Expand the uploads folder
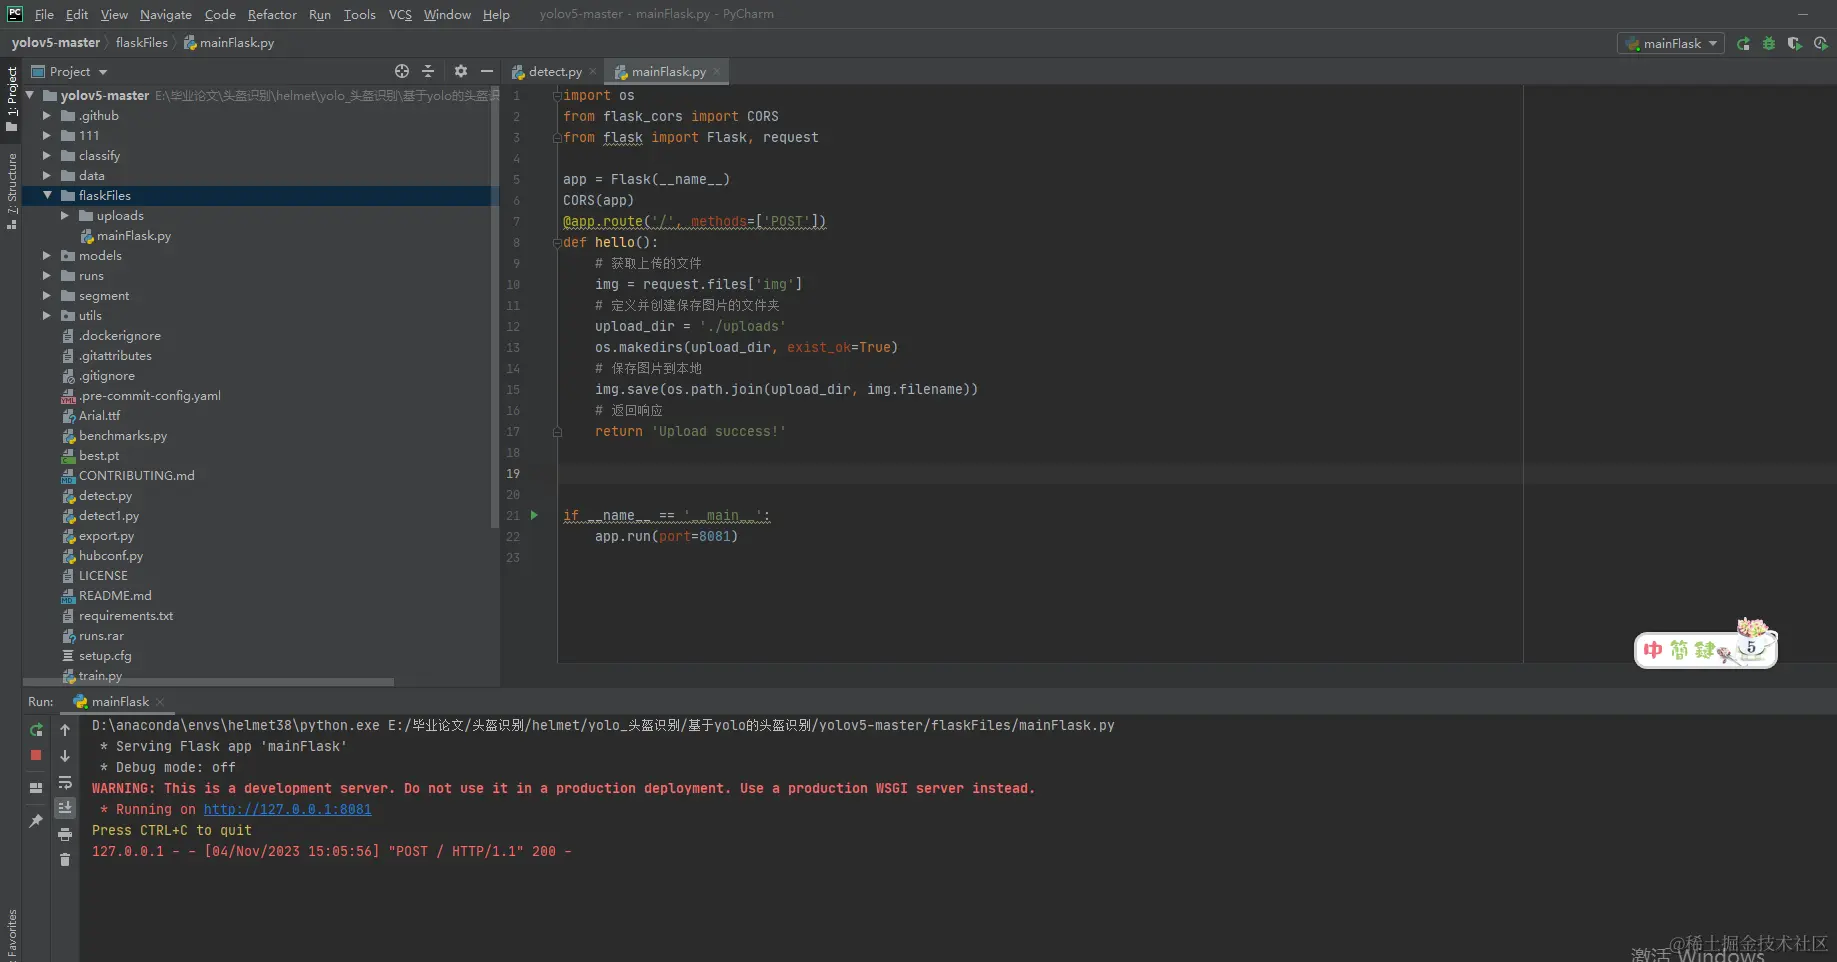This screenshot has height=962, width=1837. tap(64, 216)
